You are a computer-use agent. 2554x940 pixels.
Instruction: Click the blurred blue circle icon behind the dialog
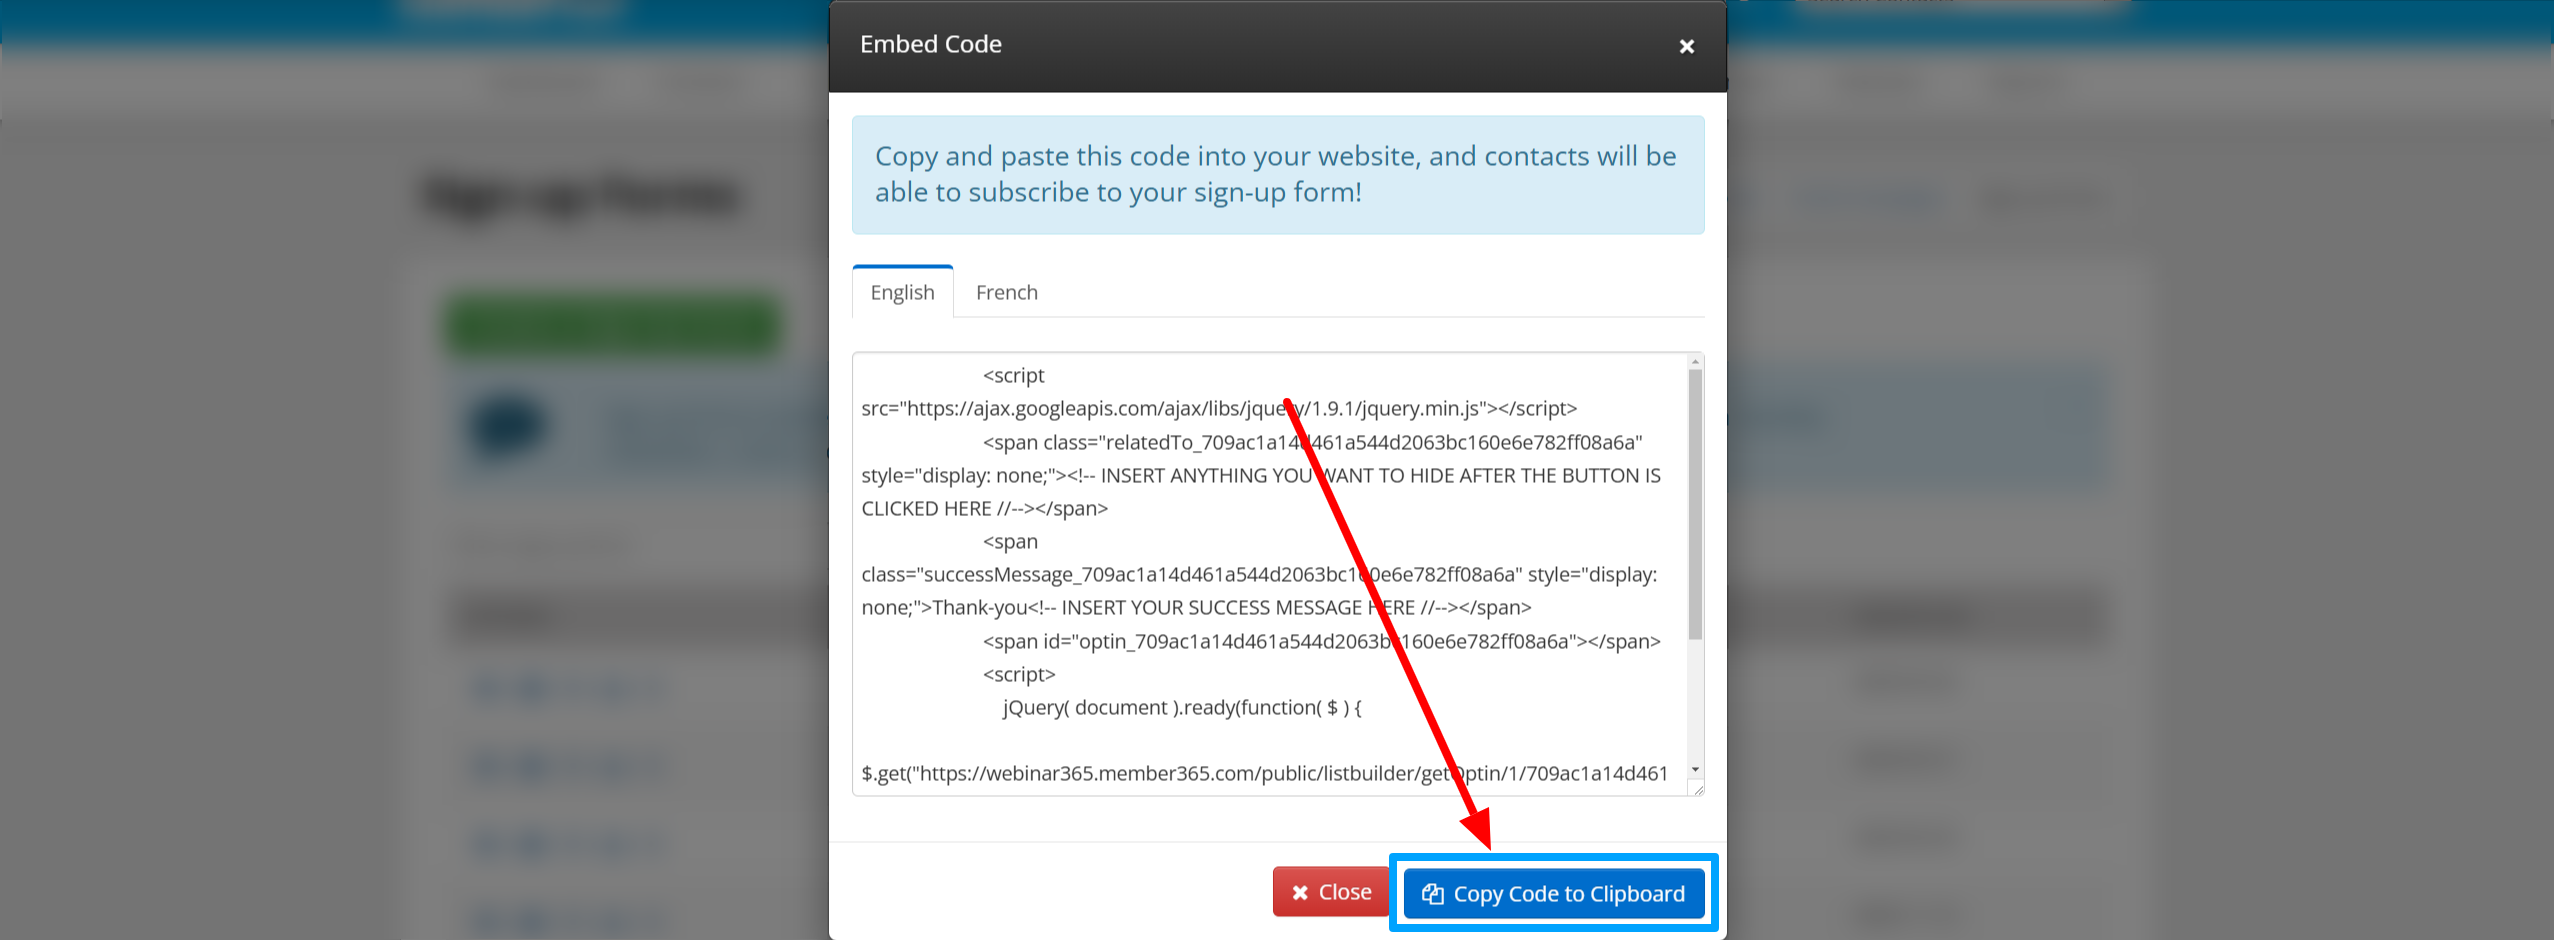[508, 428]
